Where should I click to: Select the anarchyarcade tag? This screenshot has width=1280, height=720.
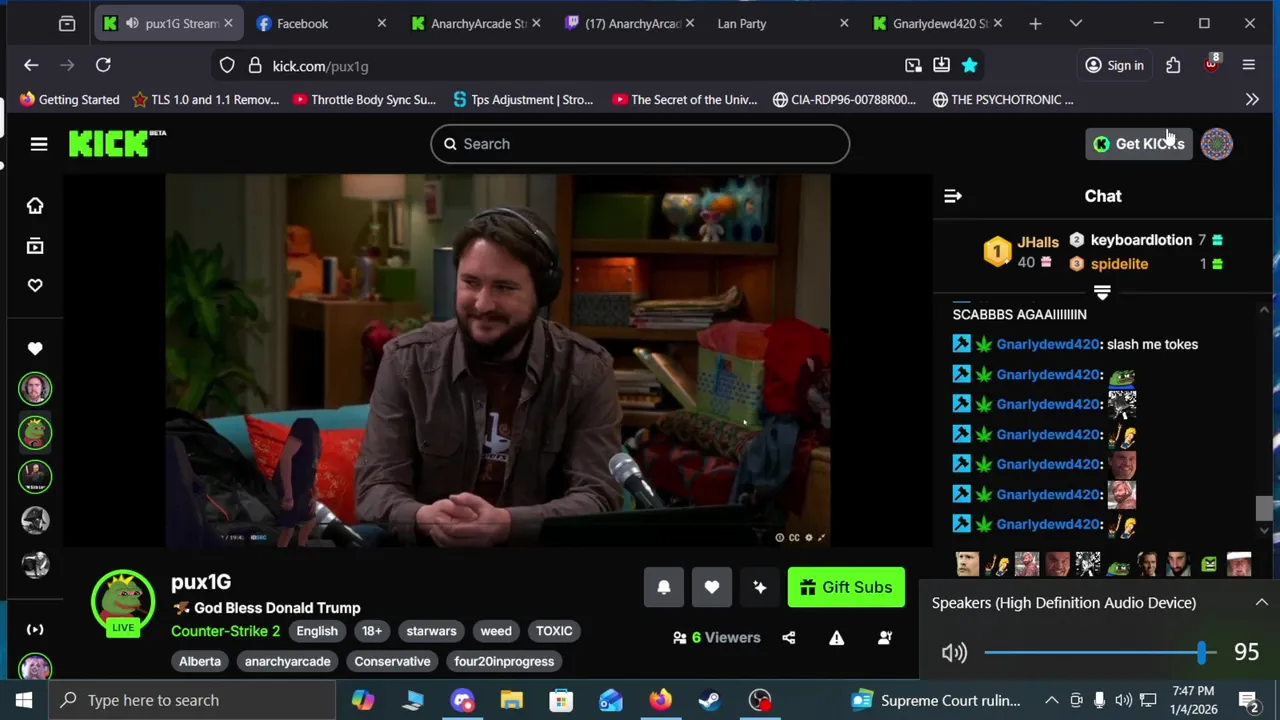(x=287, y=661)
